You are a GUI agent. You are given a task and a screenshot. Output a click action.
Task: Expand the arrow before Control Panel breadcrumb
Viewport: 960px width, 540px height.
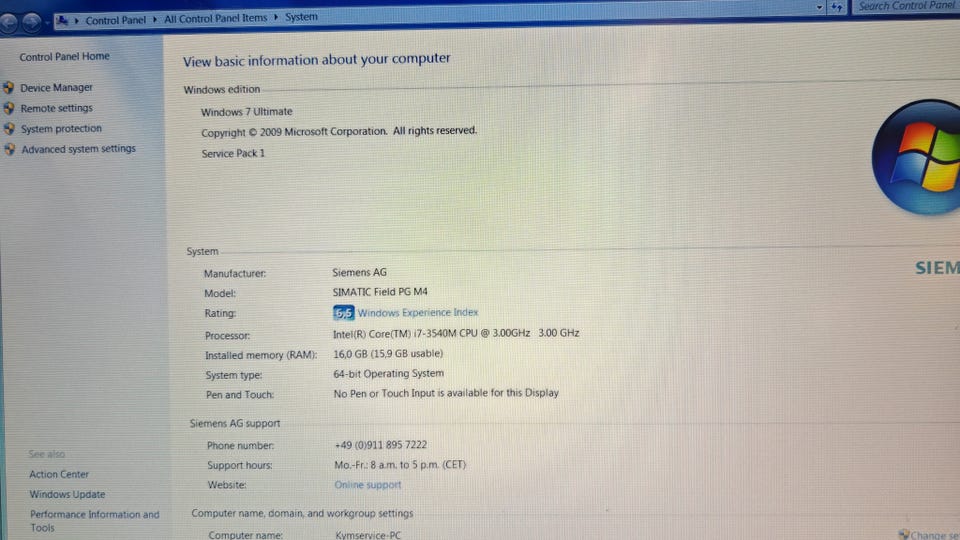(x=77, y=21)
